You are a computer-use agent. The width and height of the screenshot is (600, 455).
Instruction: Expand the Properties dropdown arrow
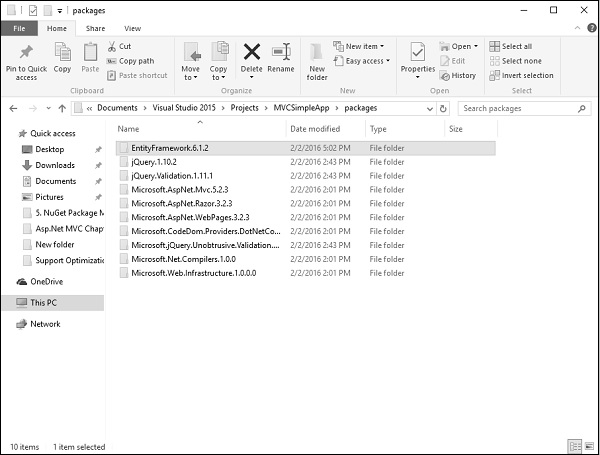point(417,77)
